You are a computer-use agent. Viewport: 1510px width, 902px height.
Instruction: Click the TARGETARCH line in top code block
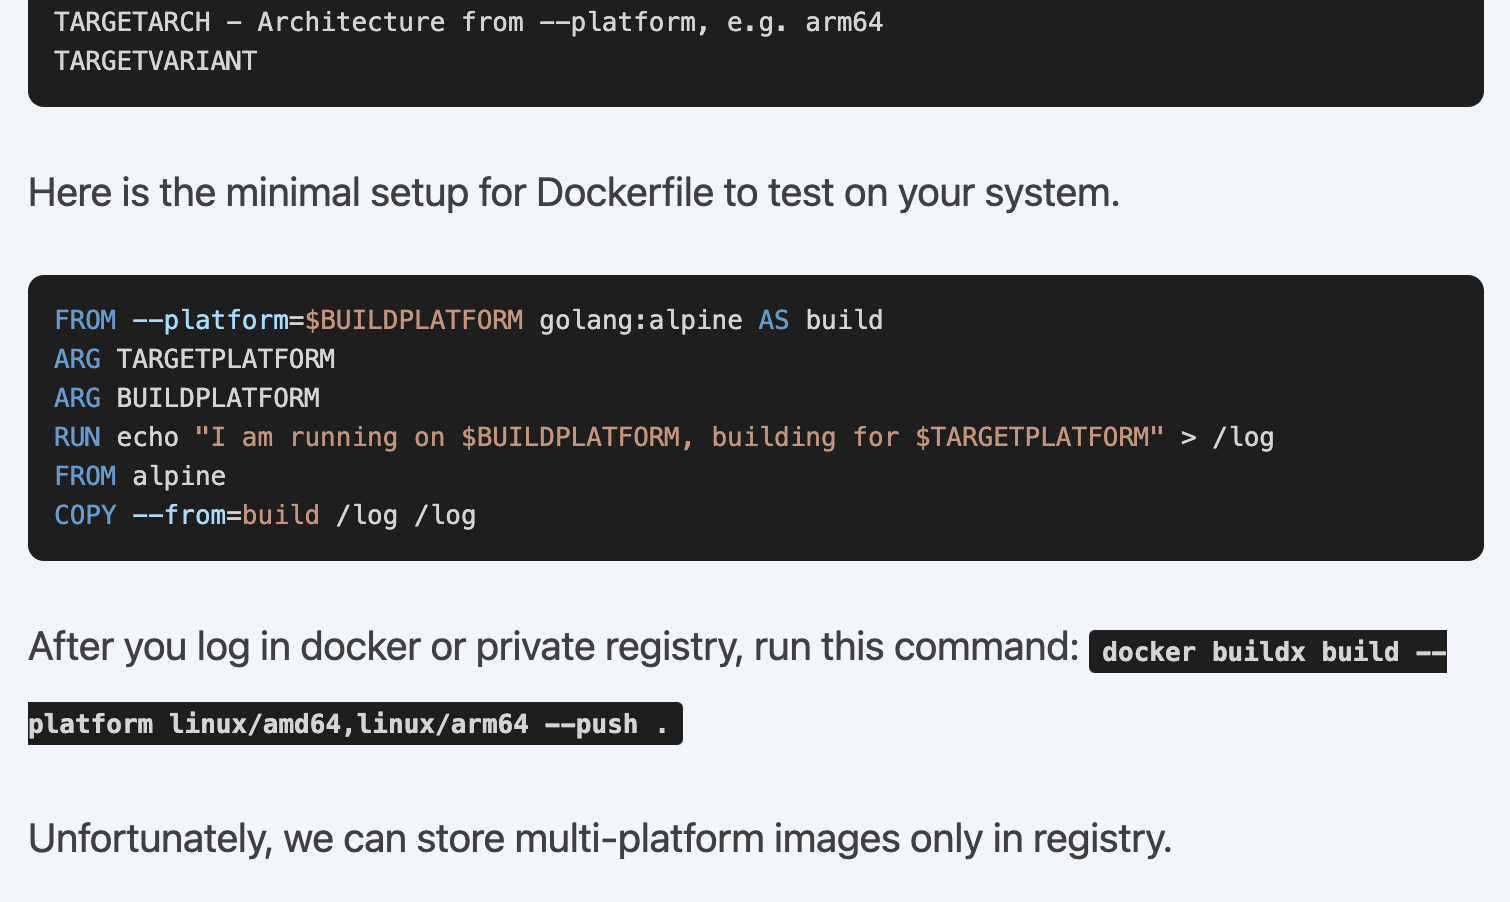468,22
